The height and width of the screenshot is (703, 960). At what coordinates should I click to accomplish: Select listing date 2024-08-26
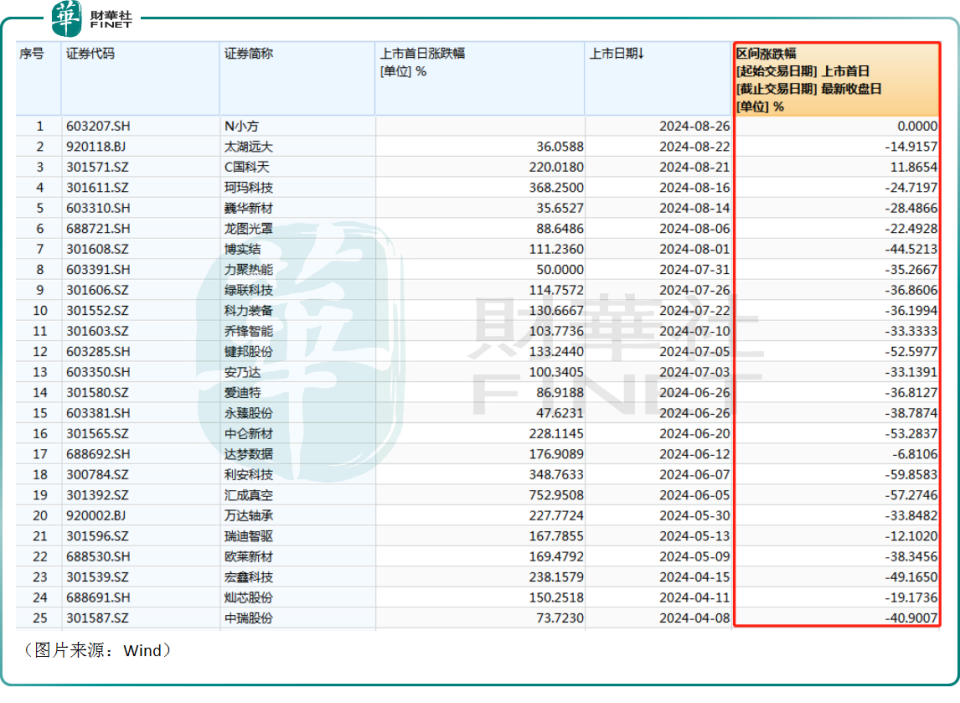point(695,126)
